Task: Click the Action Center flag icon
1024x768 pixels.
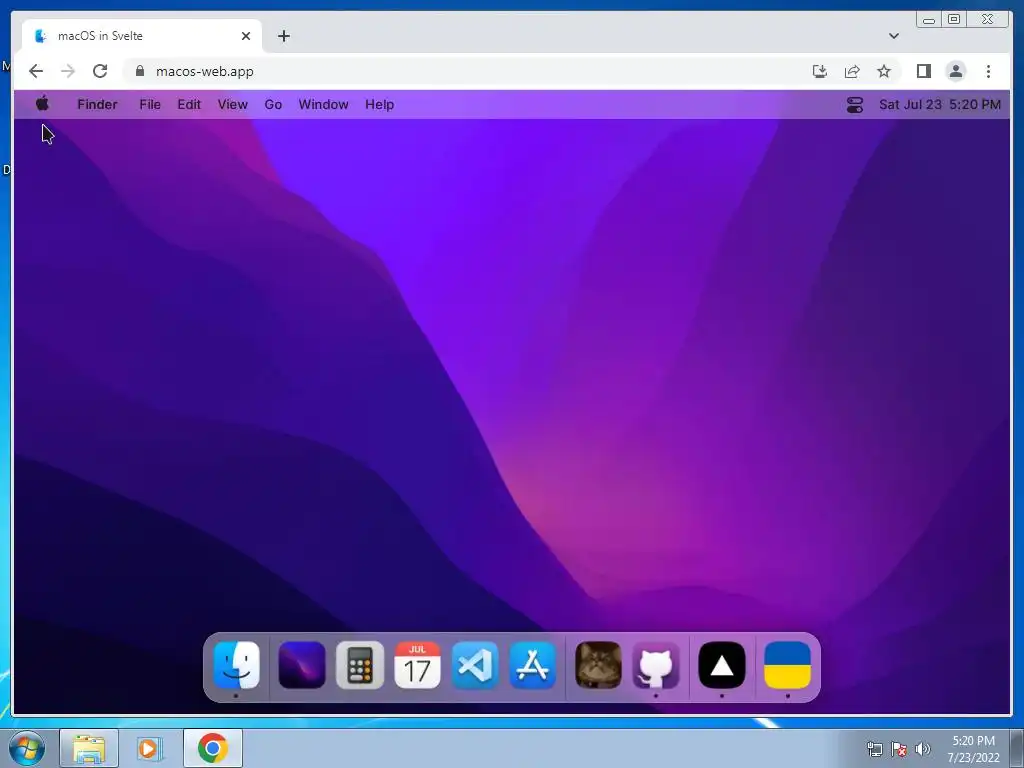Action: click(899, 749)
